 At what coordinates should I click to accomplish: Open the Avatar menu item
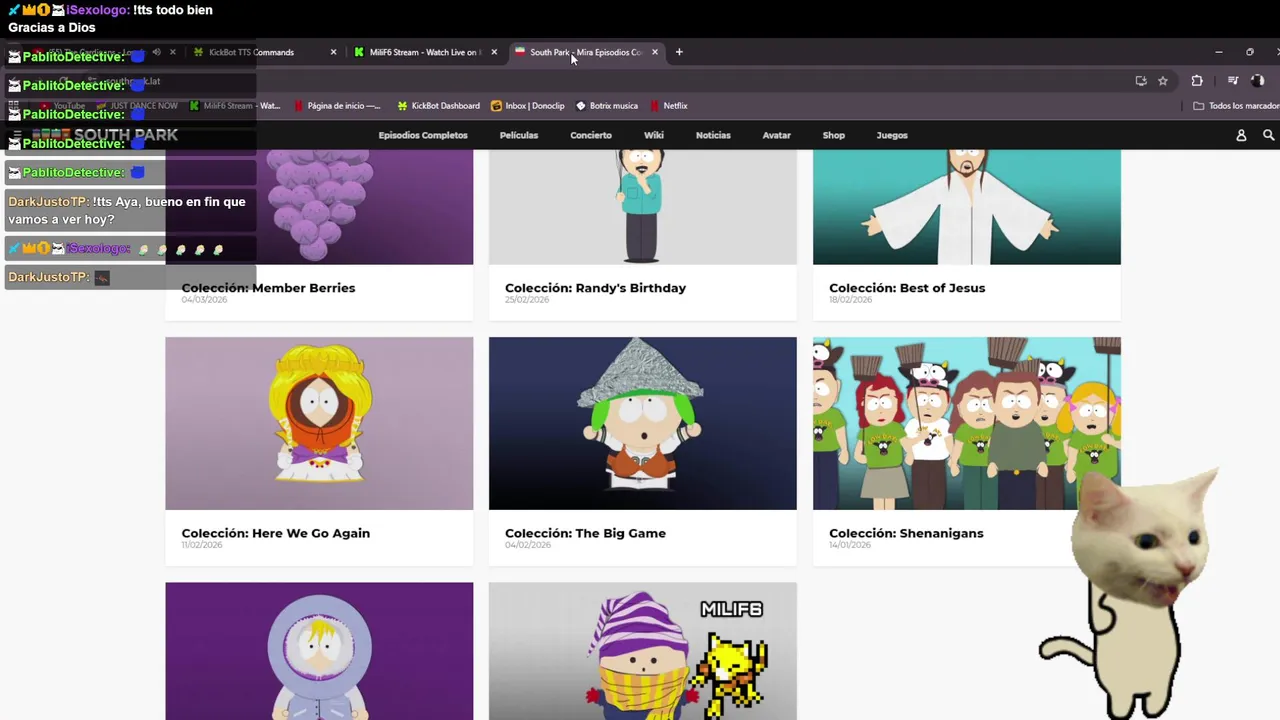click(777, 135)
